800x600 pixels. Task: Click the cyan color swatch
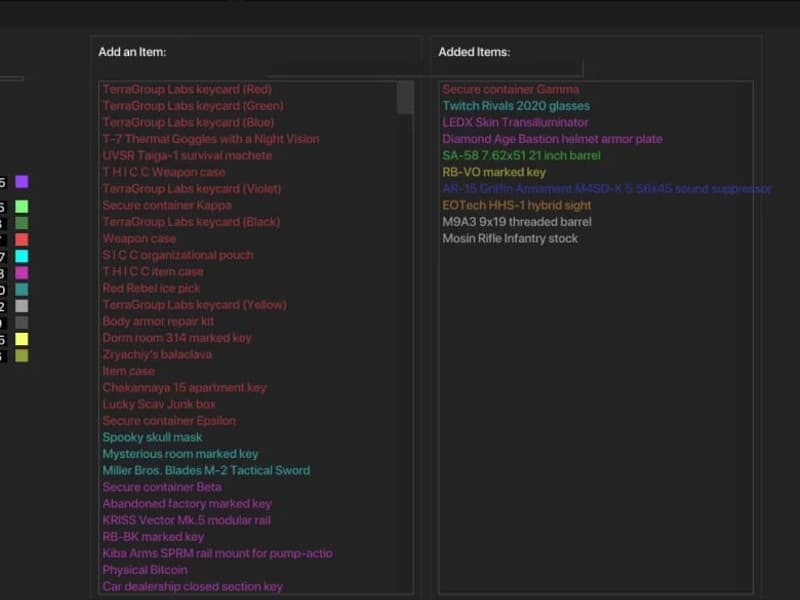(x=21, y=256)
